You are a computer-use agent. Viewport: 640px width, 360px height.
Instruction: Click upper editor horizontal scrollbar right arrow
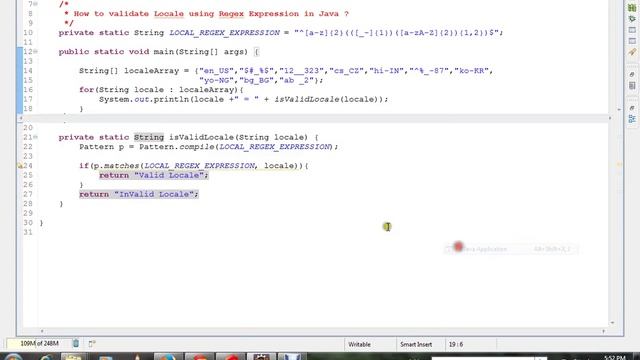pyautogui.click(x=610, y=118)
